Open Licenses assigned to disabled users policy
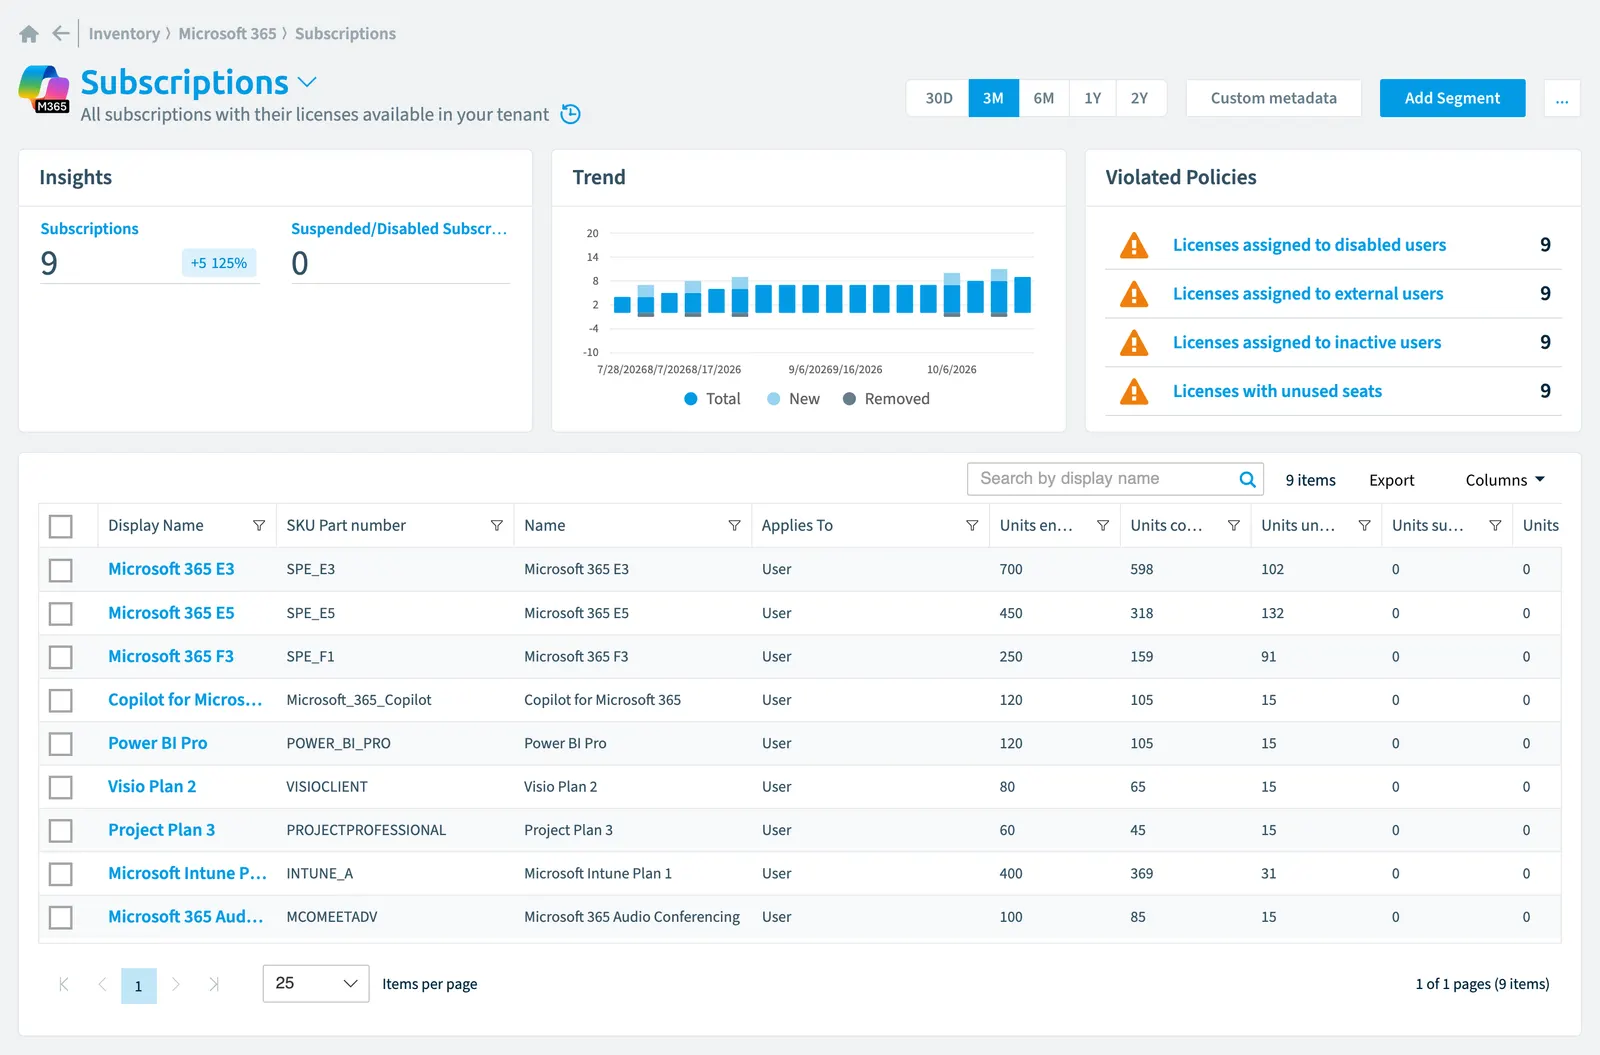This screenshot has width=1600, height=1055. pos(1309,245)
